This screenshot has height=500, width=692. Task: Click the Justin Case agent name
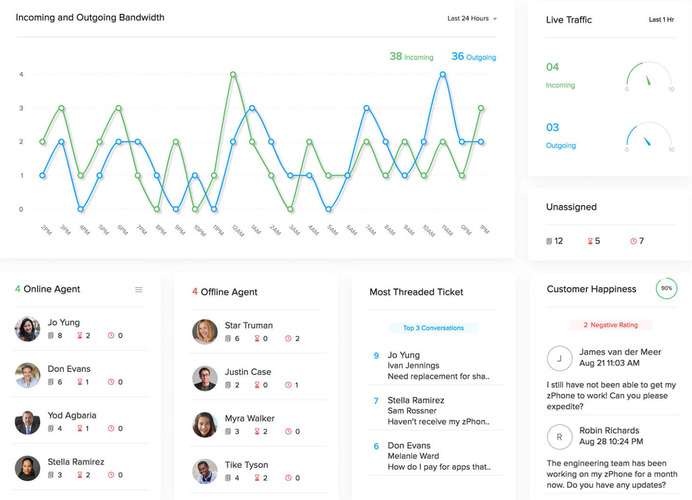pyautogui.click(x=248, y=372)
